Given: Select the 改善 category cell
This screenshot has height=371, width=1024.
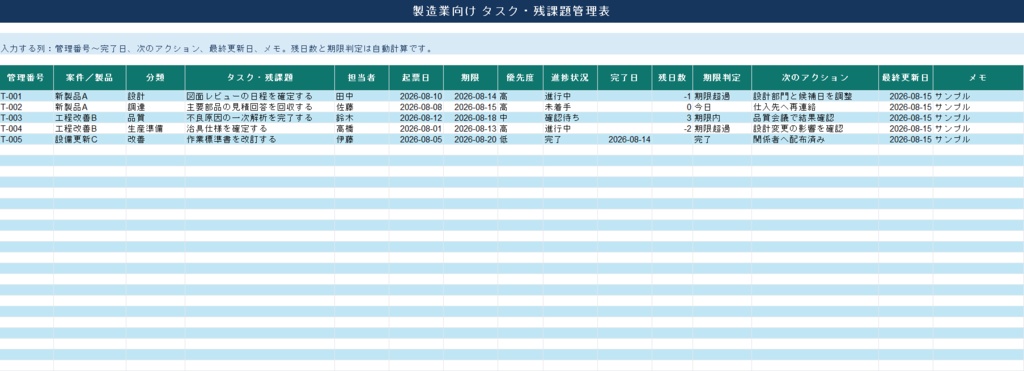Looking at the screenshot, I should (155, 139).
